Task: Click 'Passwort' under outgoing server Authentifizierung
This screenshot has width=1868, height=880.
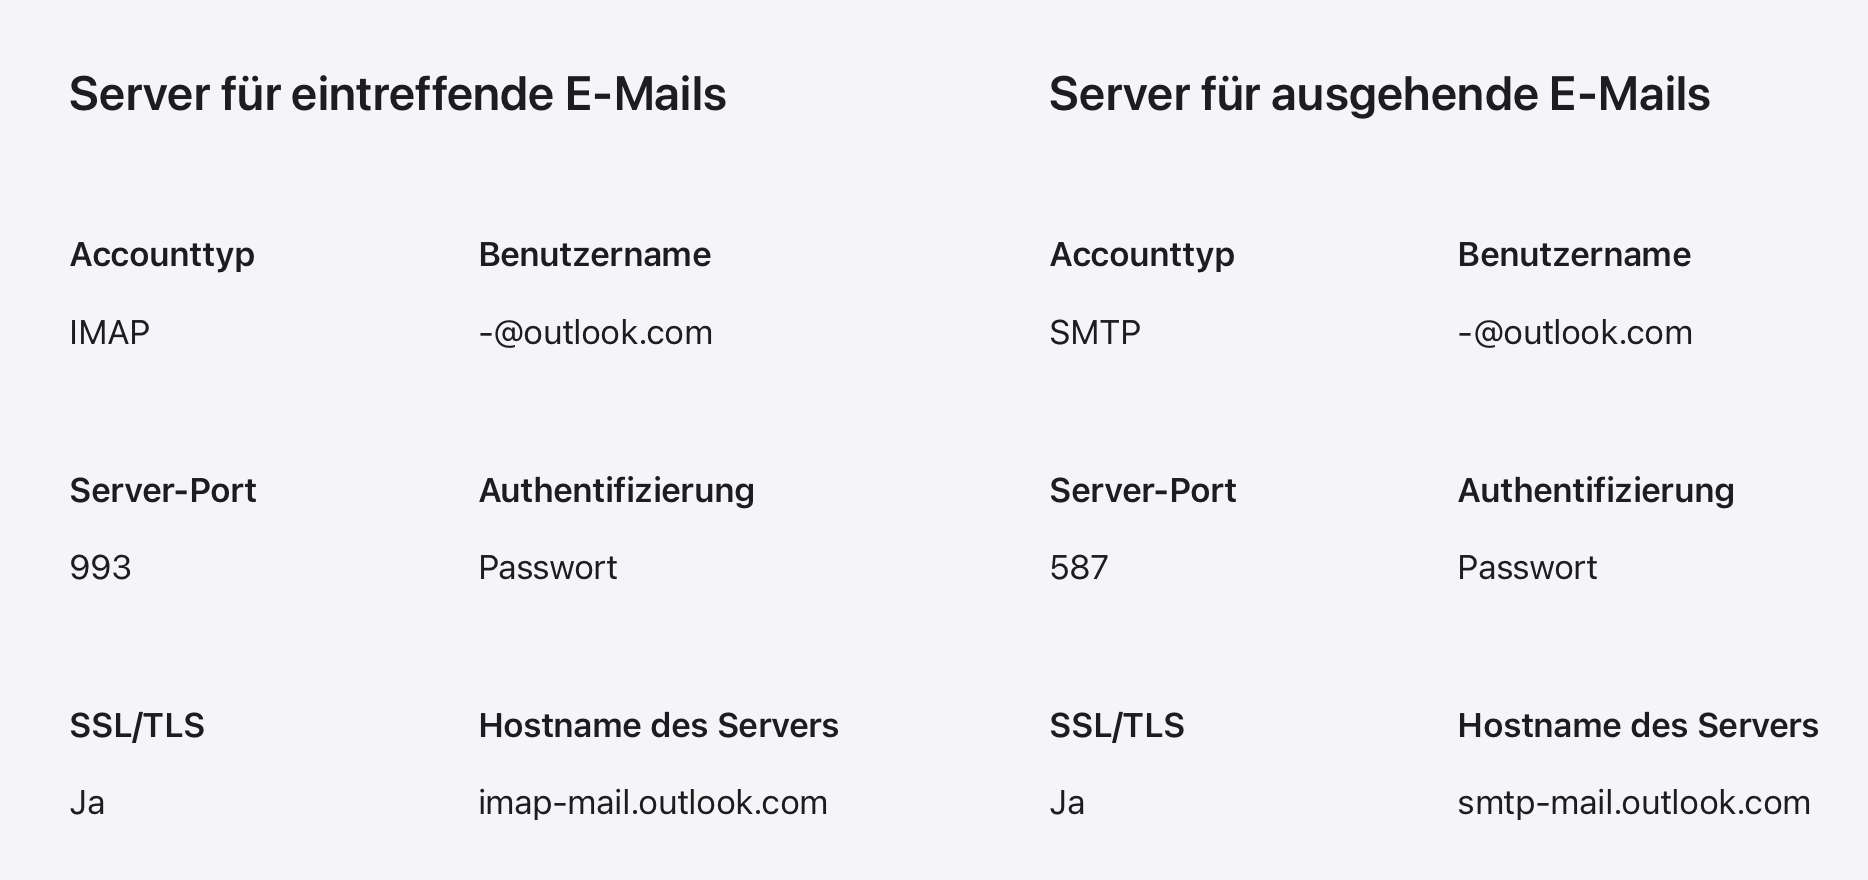Action: [x=1526, y=568]
